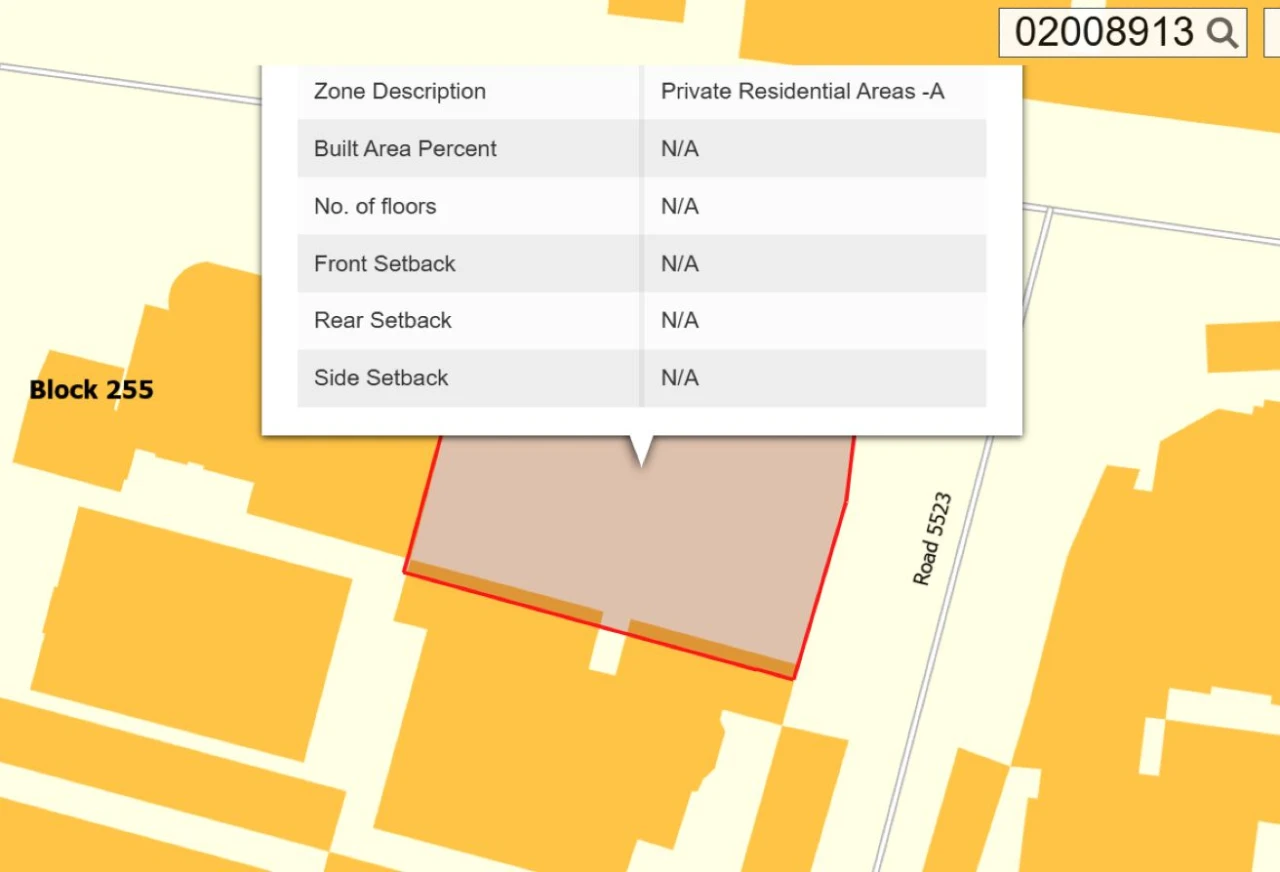Viewport: 1280px width, 872px height.
Task: Click the No. of floors label
Action: tap(375, 207)
